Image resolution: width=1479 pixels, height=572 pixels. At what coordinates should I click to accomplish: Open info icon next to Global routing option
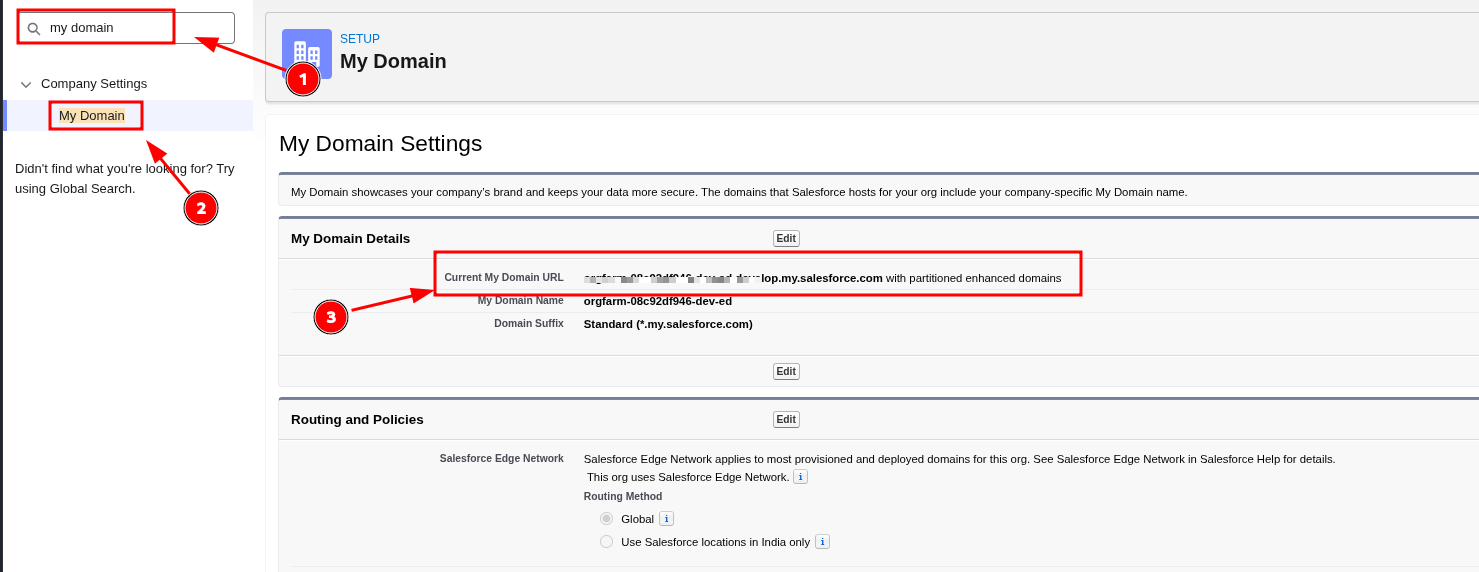[666, 519]
